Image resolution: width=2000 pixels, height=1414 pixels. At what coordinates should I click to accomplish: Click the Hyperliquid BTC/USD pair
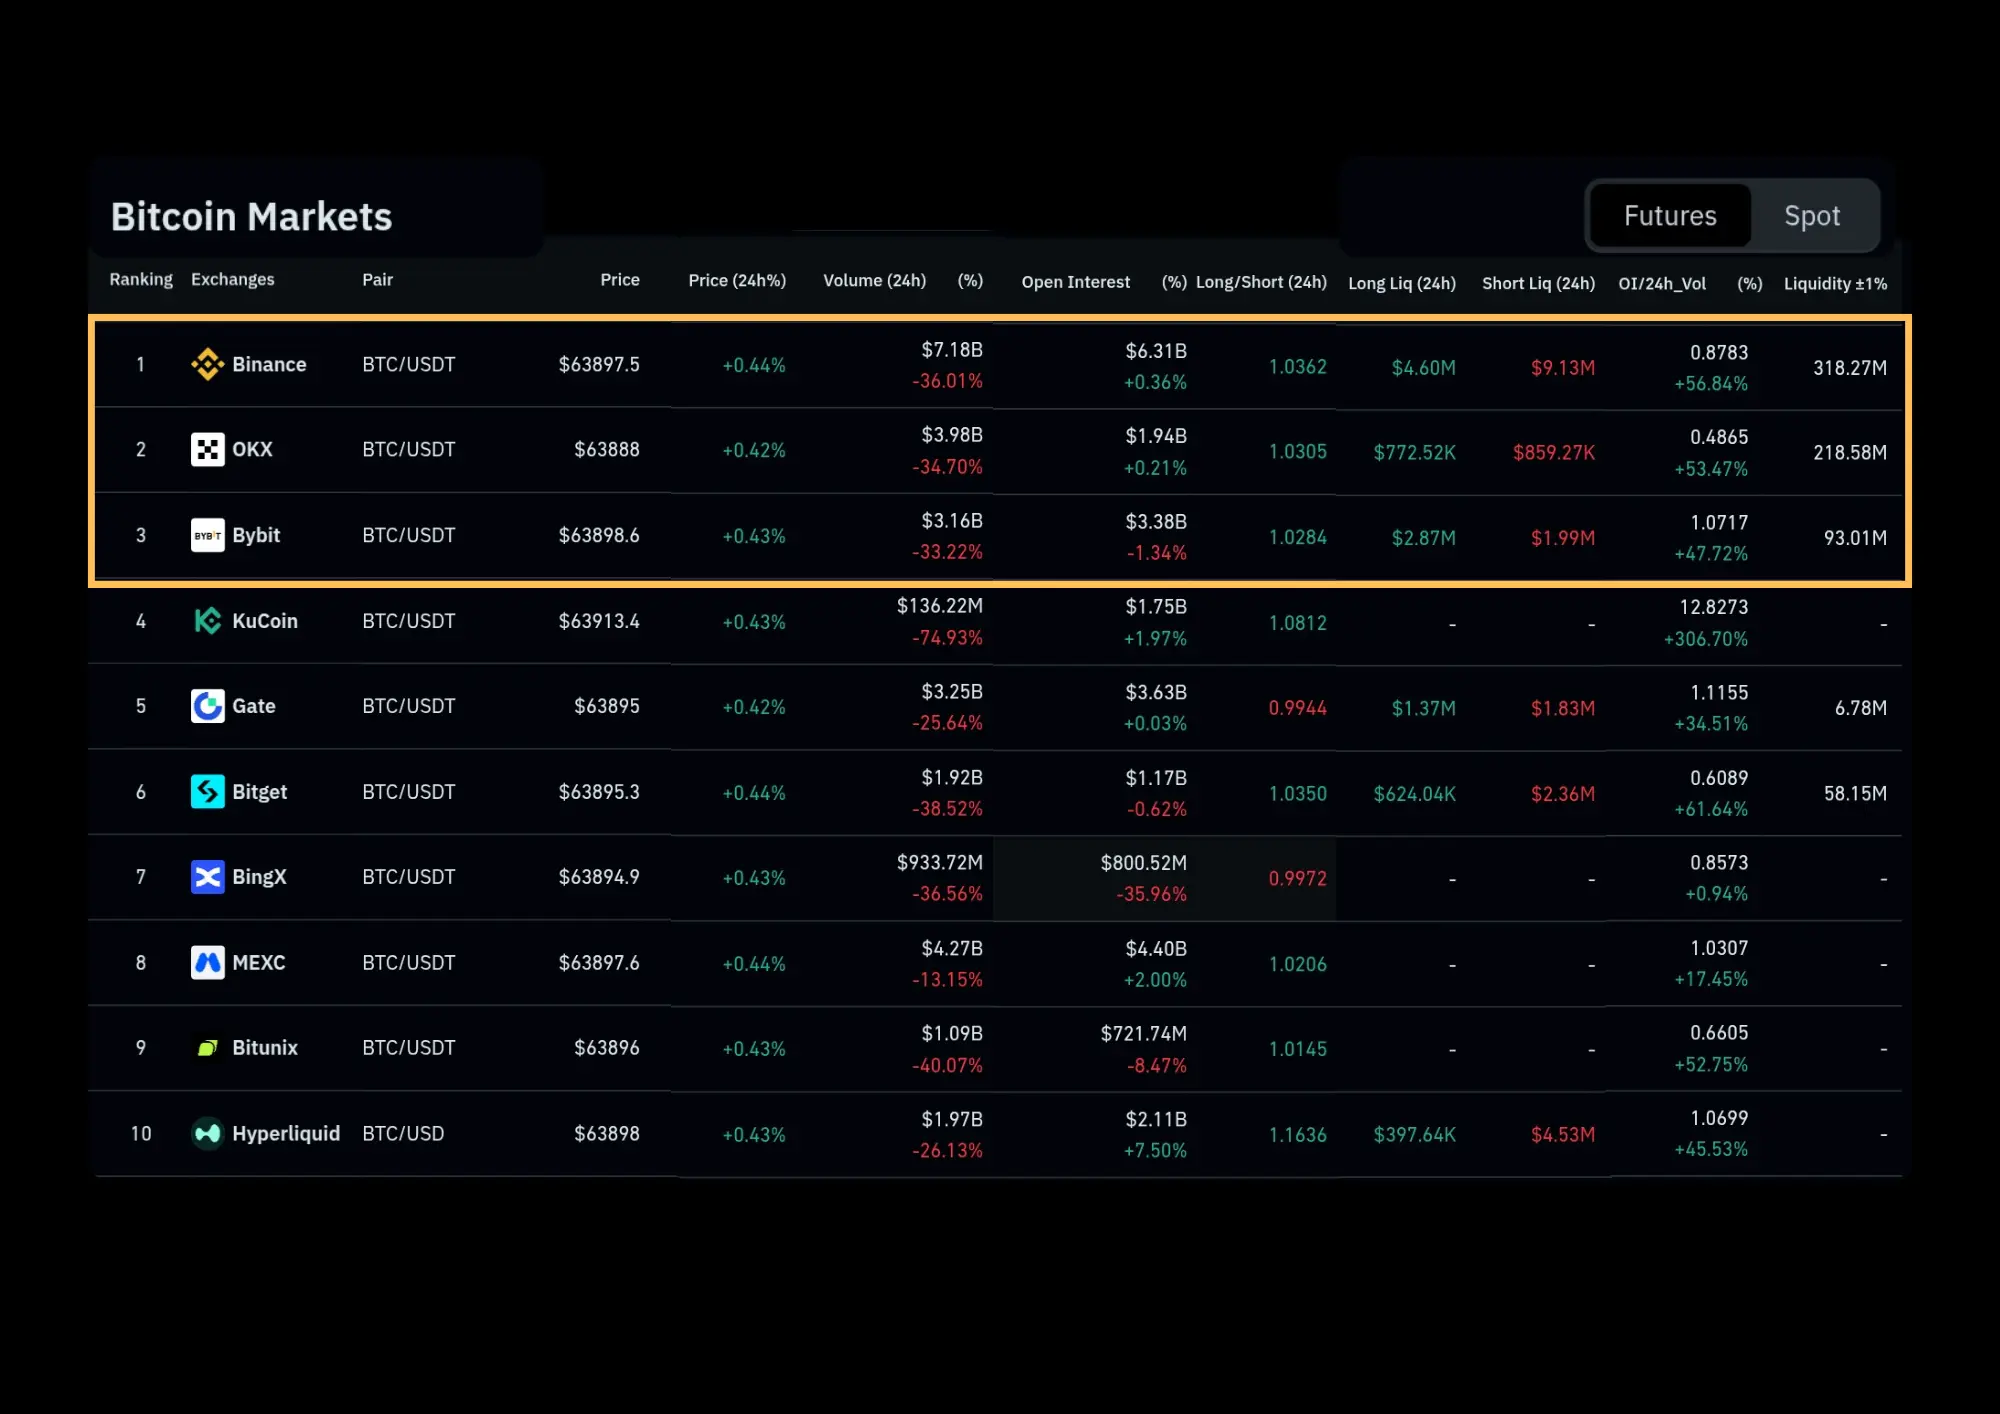click(403, 1134)
